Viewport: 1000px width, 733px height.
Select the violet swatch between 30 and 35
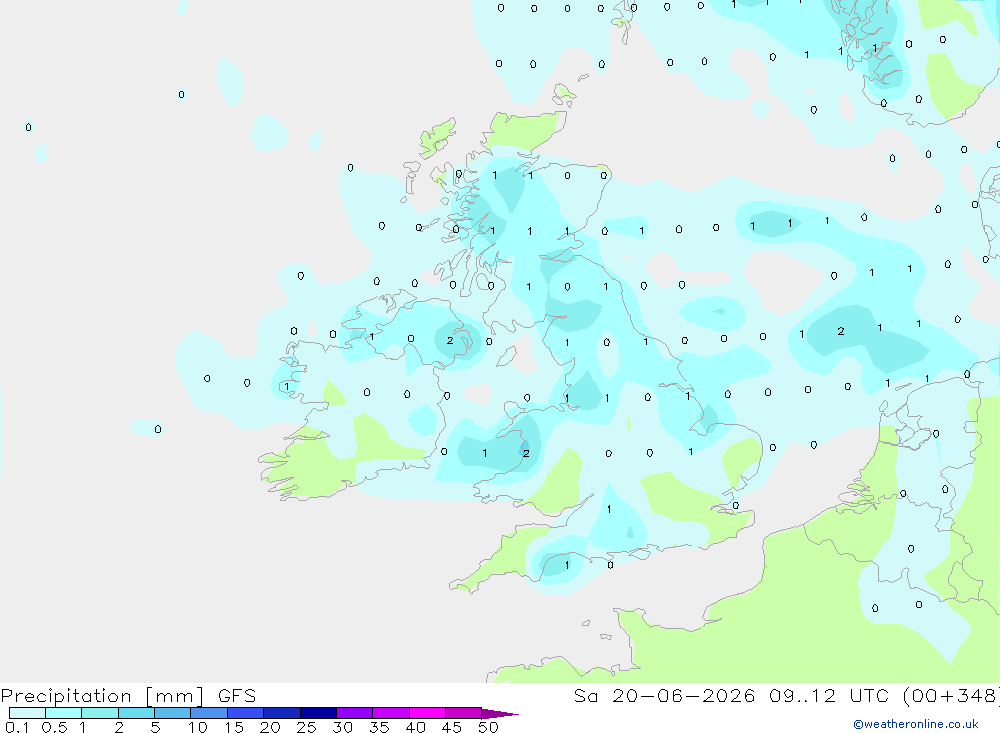[x=355, y=713]
